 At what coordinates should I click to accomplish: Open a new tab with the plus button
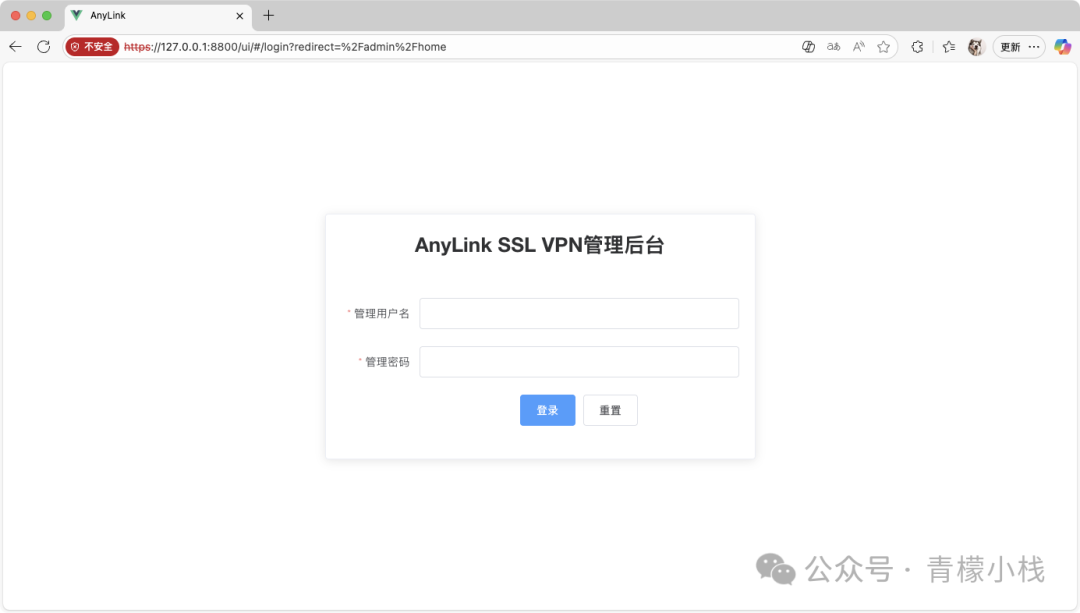(269, 15)
